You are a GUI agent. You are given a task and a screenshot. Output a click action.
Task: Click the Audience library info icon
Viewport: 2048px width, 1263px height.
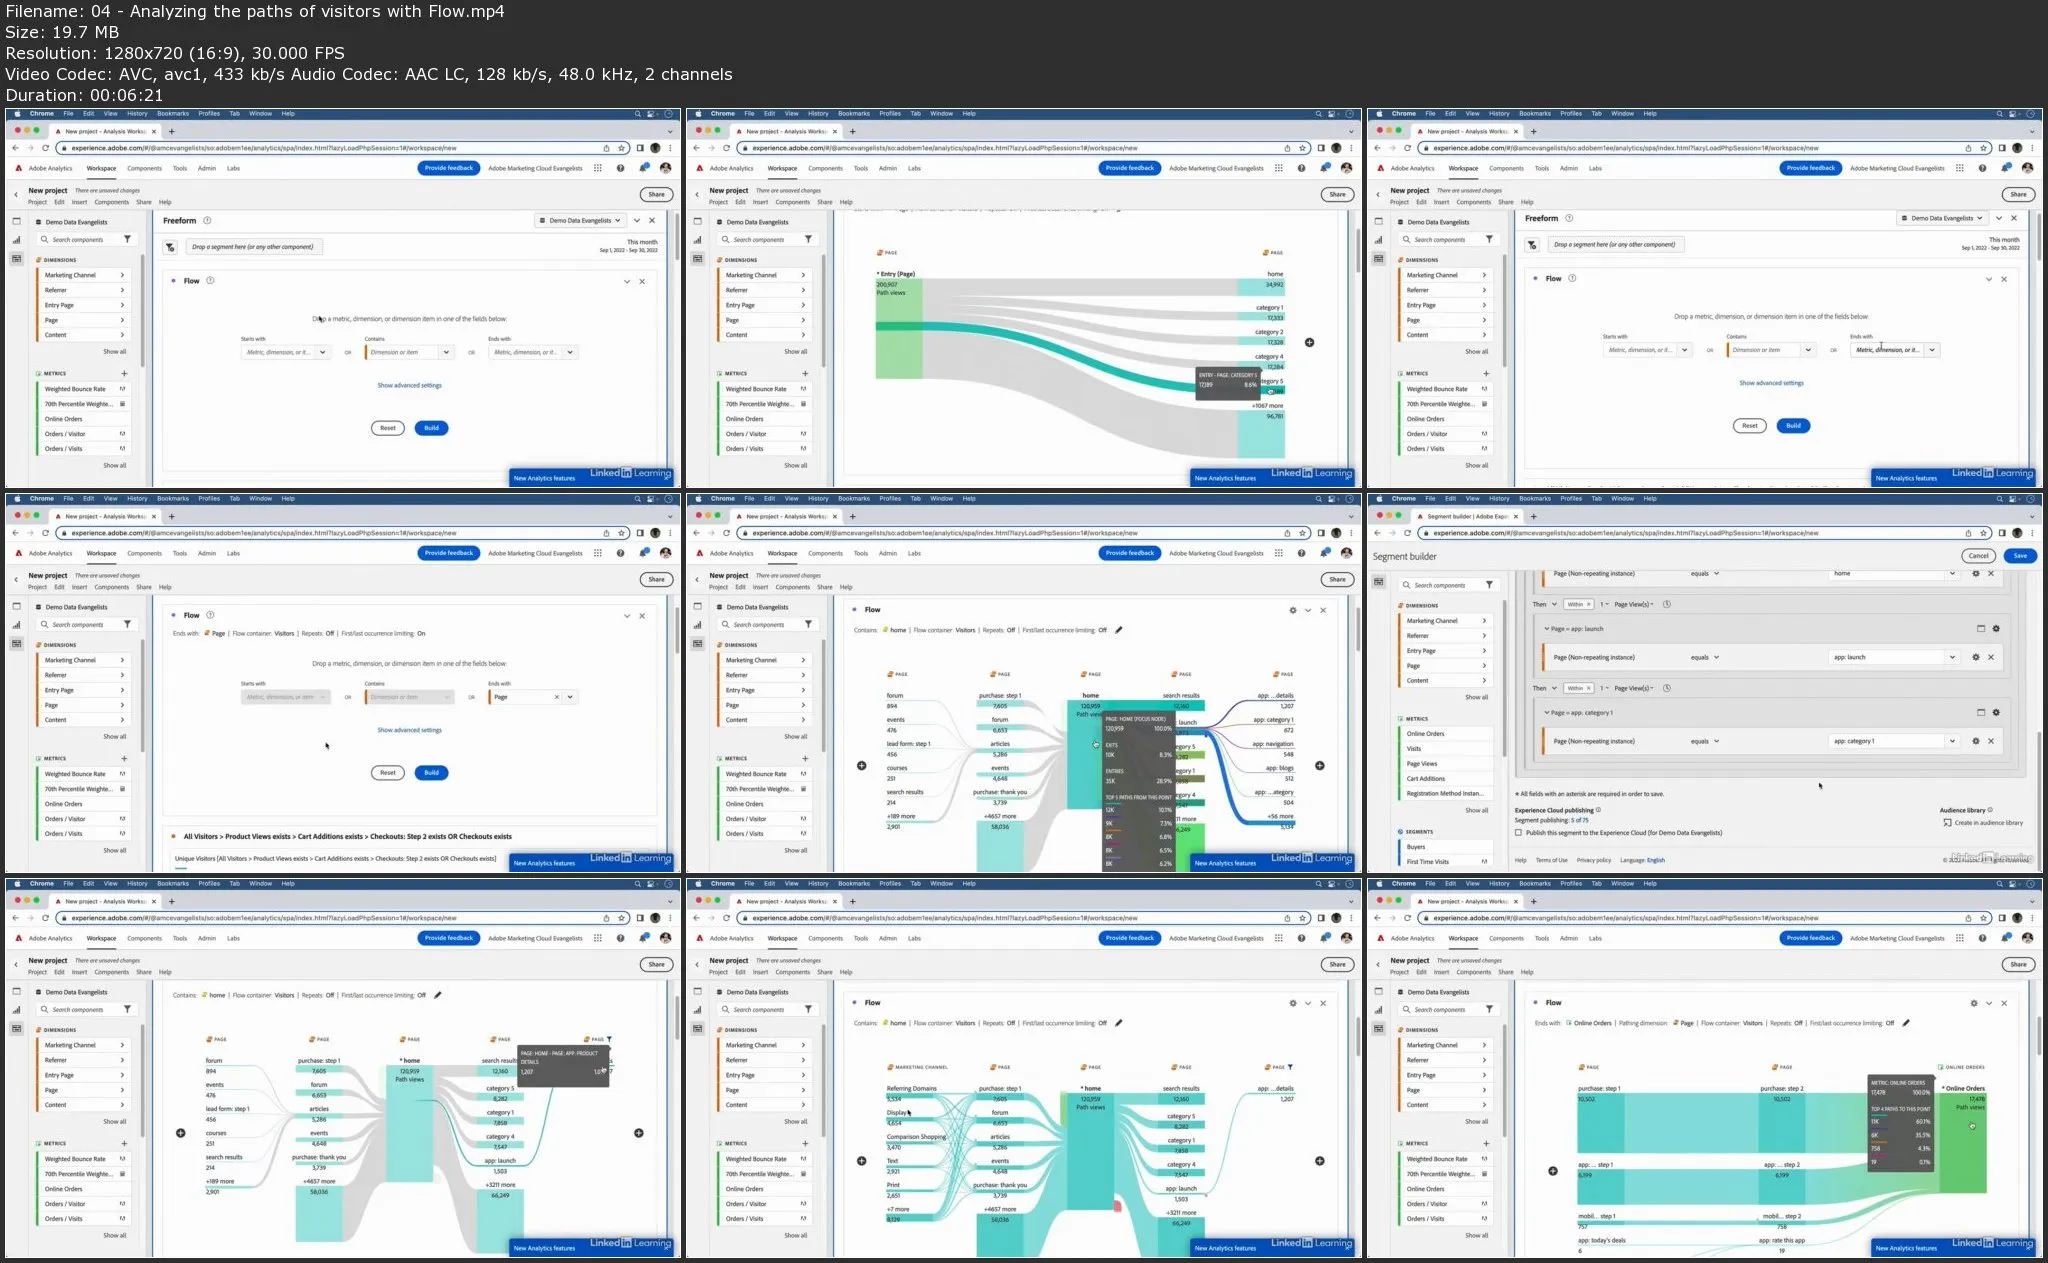point(1990,810)
